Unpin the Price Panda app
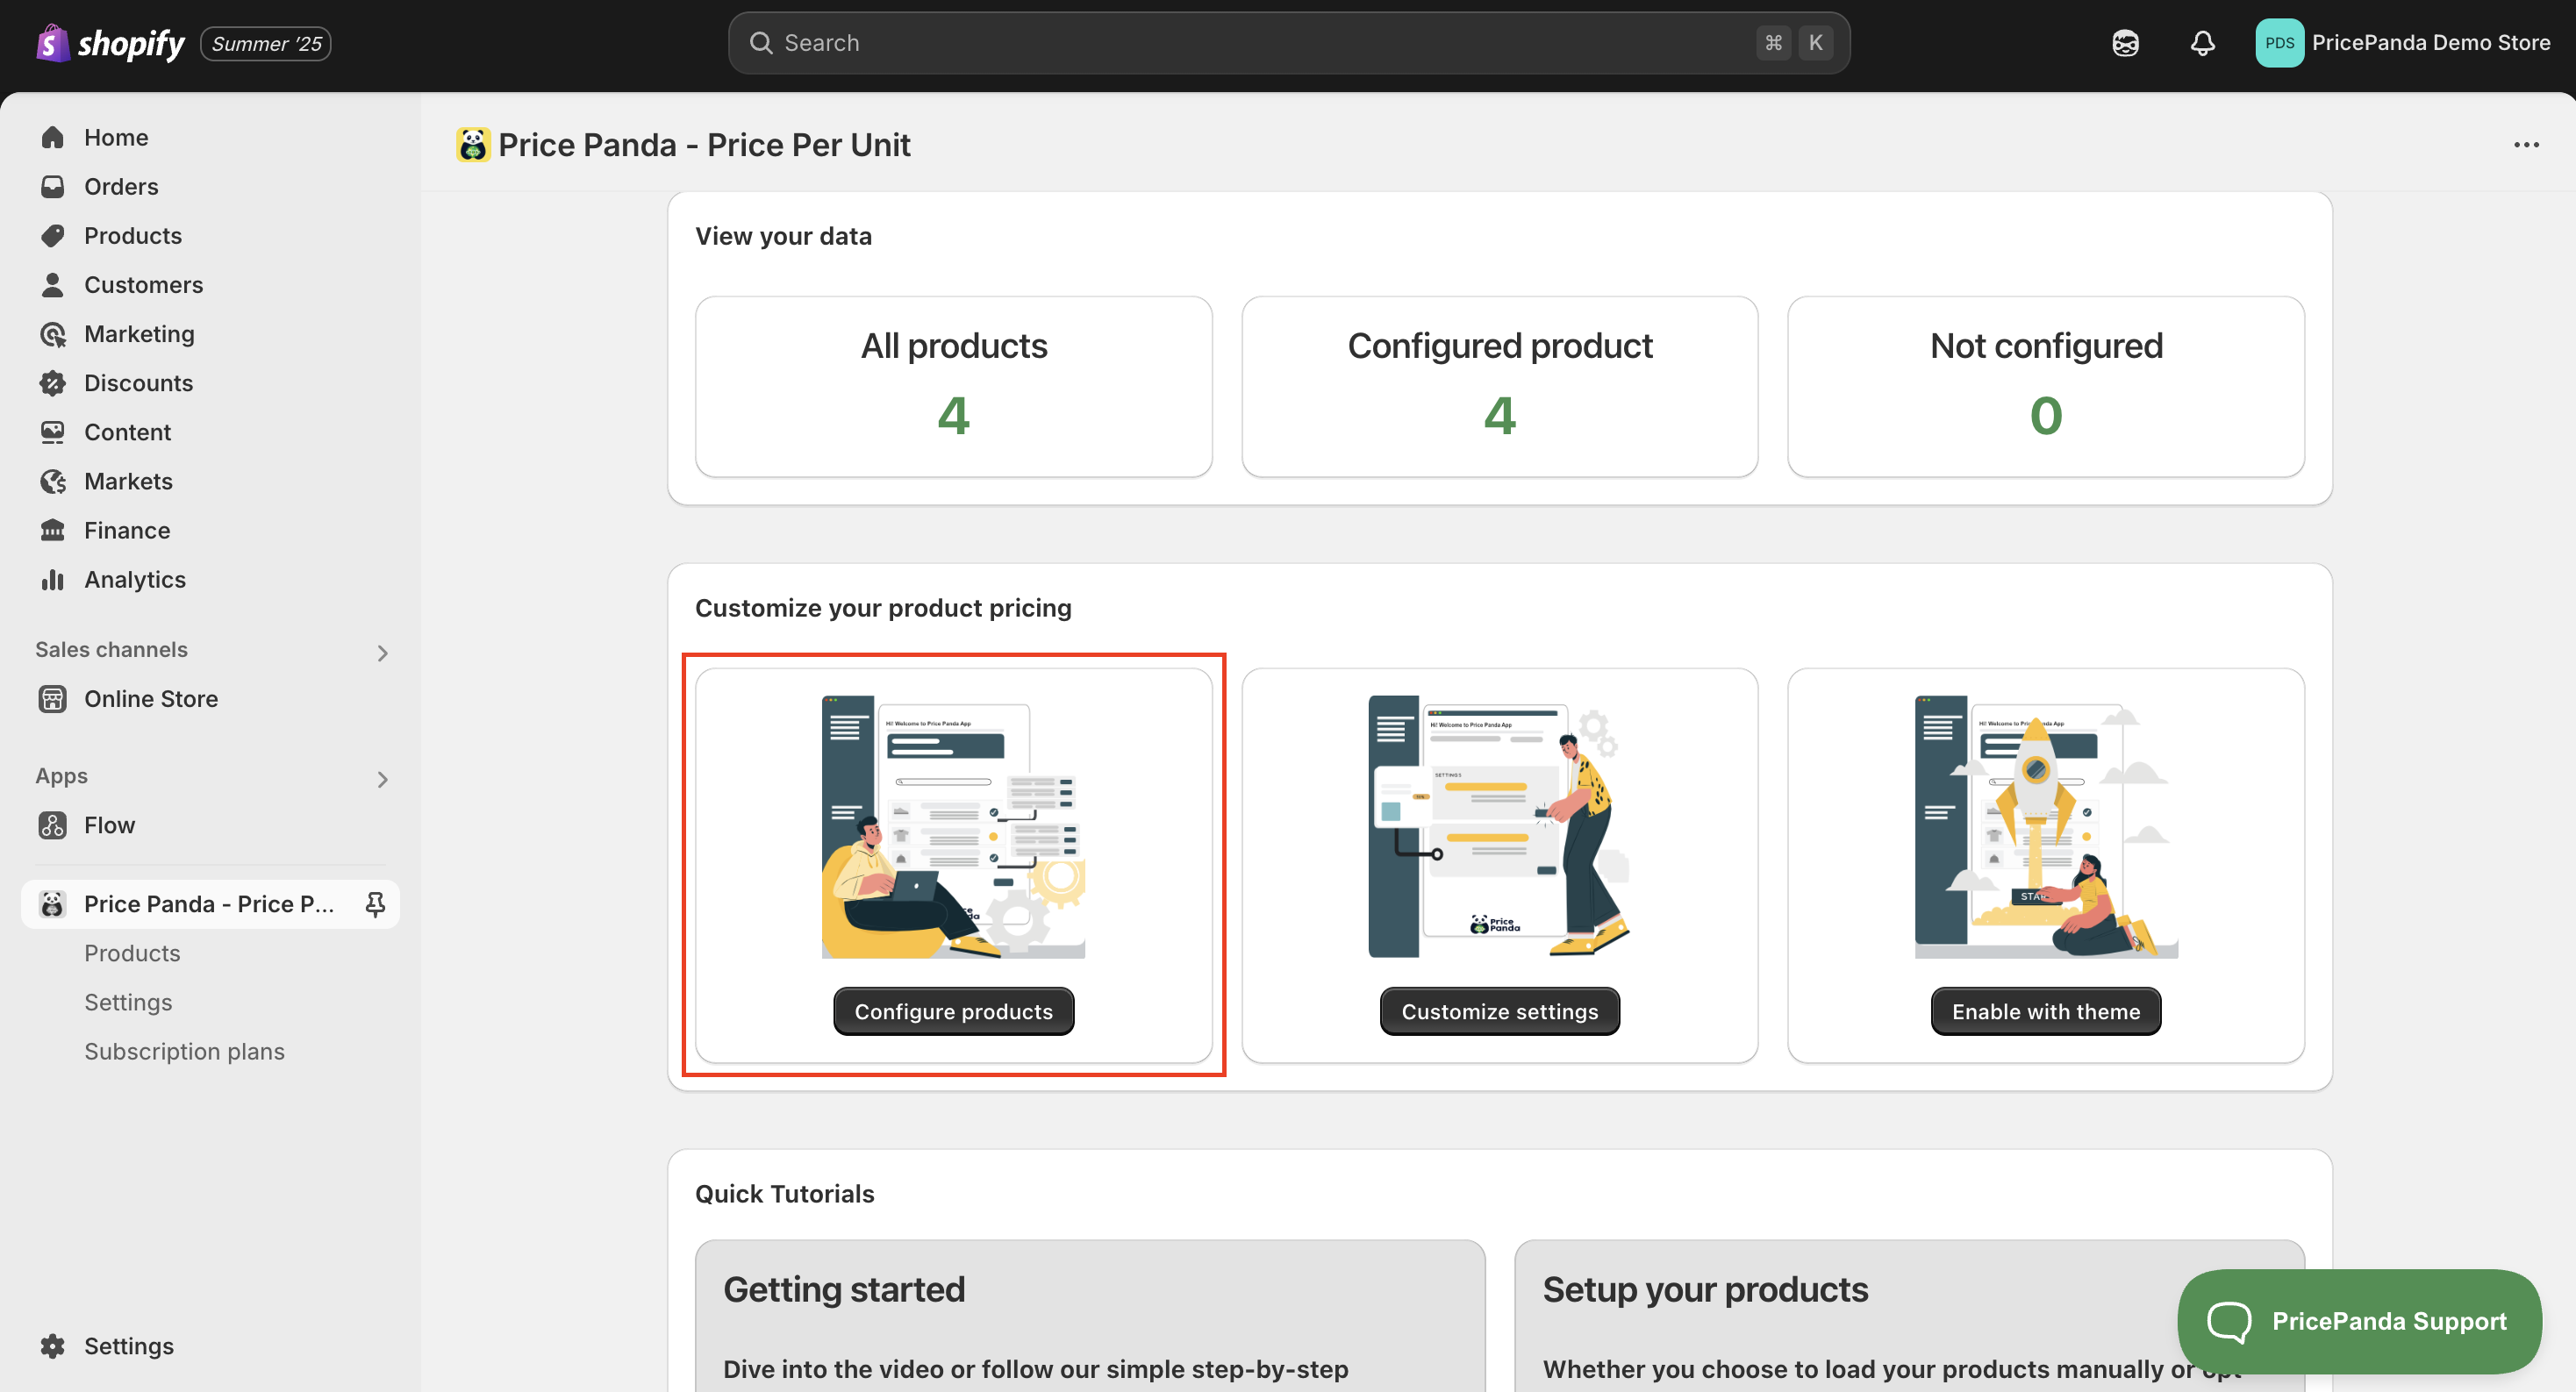 click(x=375, y=904)
